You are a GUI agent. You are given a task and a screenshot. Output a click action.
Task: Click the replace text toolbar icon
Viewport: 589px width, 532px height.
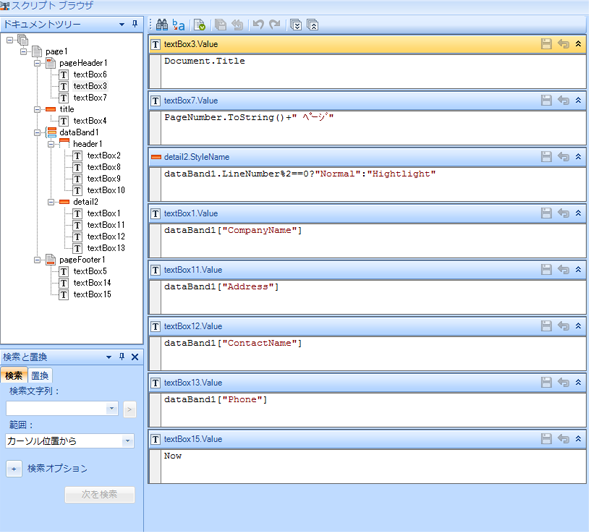178,25
